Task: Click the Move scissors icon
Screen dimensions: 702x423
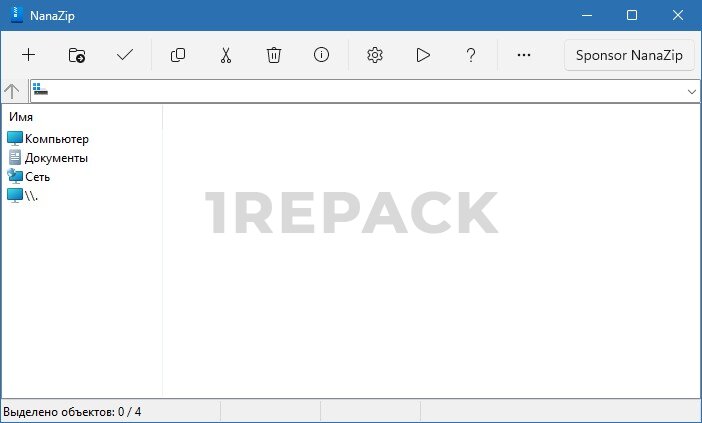Action: [x=226, y=55]
